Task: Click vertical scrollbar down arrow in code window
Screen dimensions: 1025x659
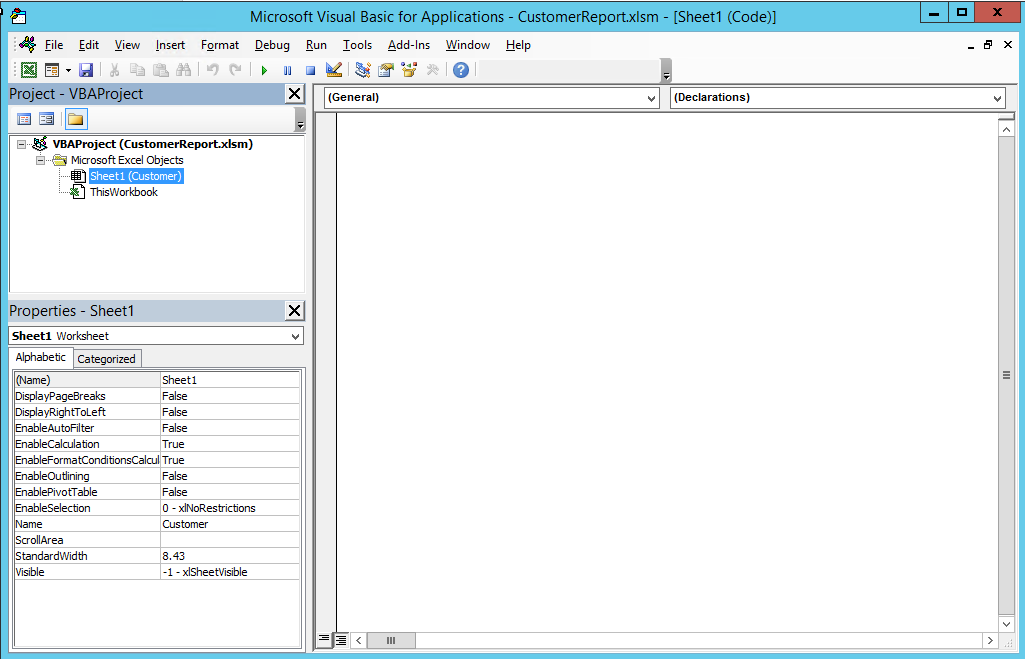Action: tap(1007, 624)
